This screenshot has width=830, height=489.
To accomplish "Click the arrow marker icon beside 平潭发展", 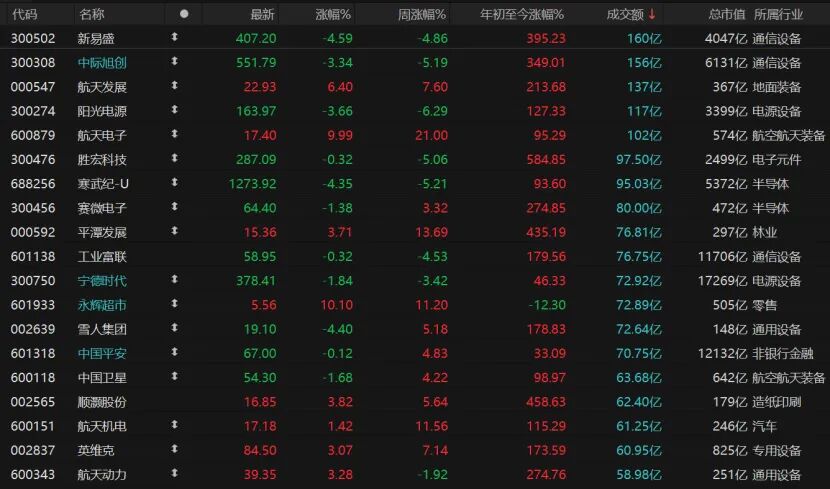I will click(x=175, y=232).
